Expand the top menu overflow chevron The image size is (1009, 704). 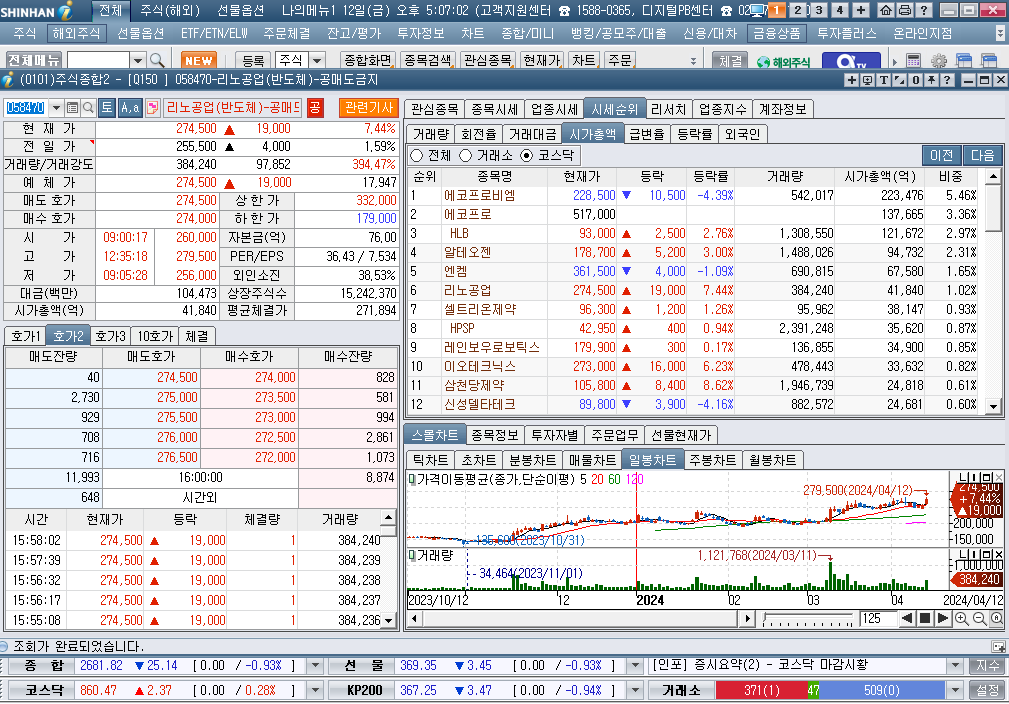(999, 33)
